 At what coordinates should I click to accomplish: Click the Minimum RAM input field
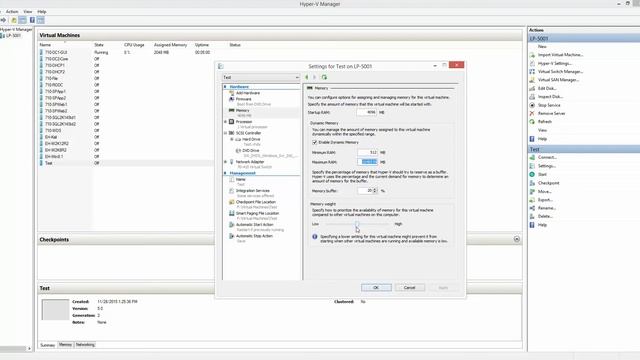click(367, 152)
